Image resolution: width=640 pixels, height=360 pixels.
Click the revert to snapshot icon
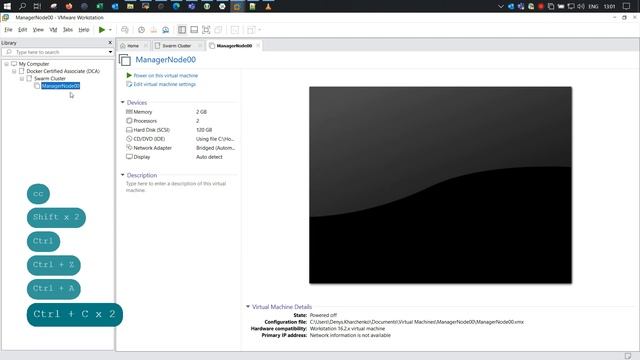click(153, 30)
